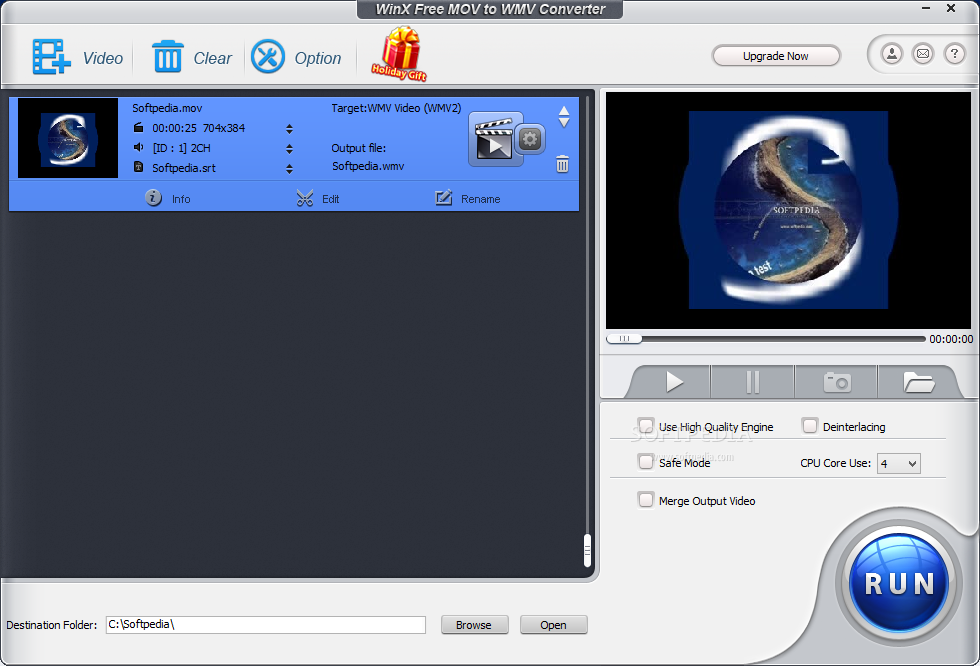The image size is (980, 666).
Task: Click the video preview seek slider
Action: coord(766,339)
